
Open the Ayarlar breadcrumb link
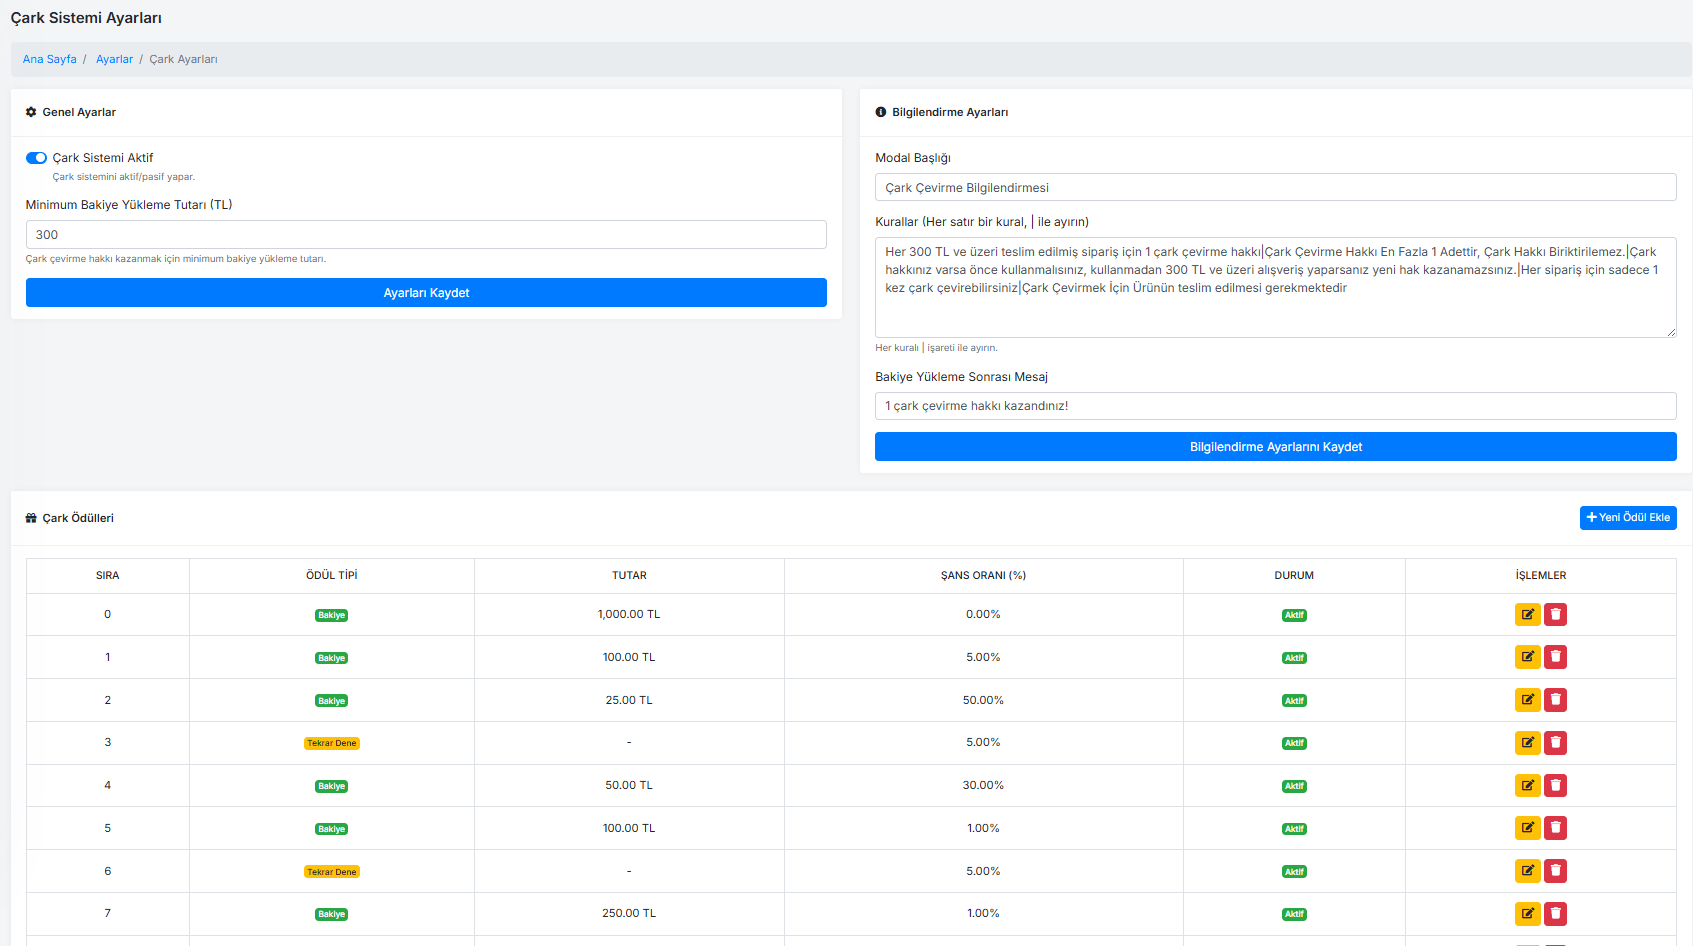coord(114,59)
